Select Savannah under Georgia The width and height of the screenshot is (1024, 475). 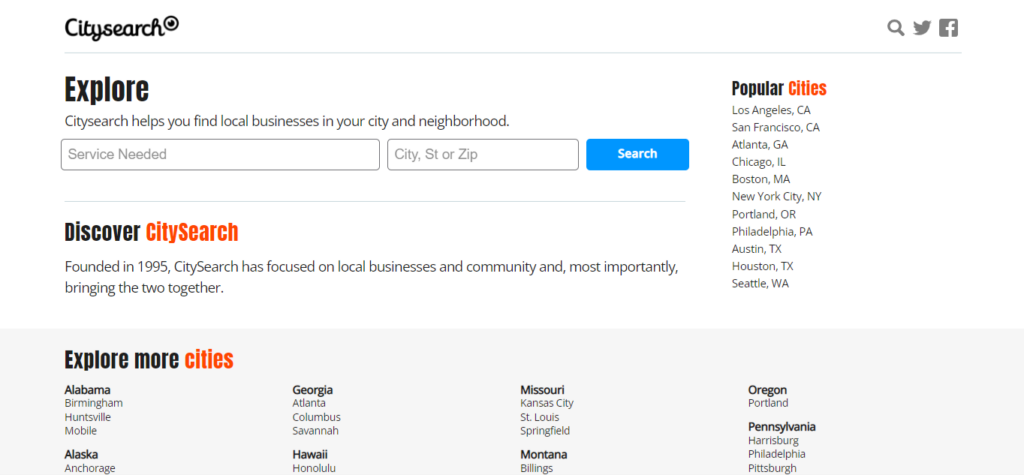point(315,431)
